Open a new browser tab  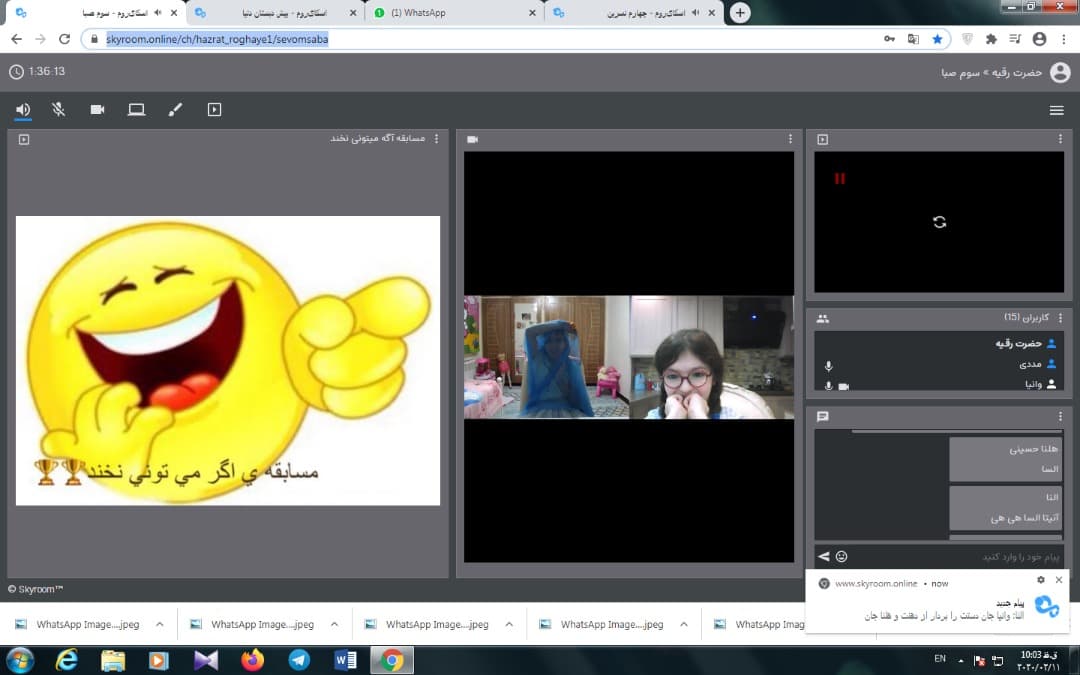[x=740, y=13]
